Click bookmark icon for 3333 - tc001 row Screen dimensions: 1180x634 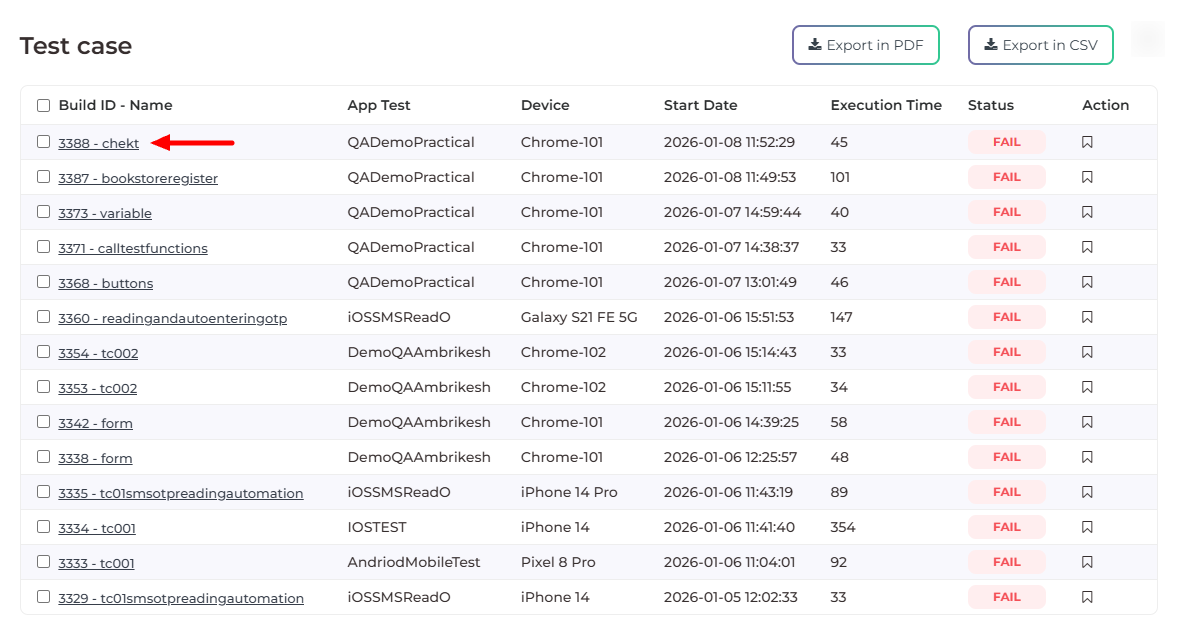pos(1087,562)
